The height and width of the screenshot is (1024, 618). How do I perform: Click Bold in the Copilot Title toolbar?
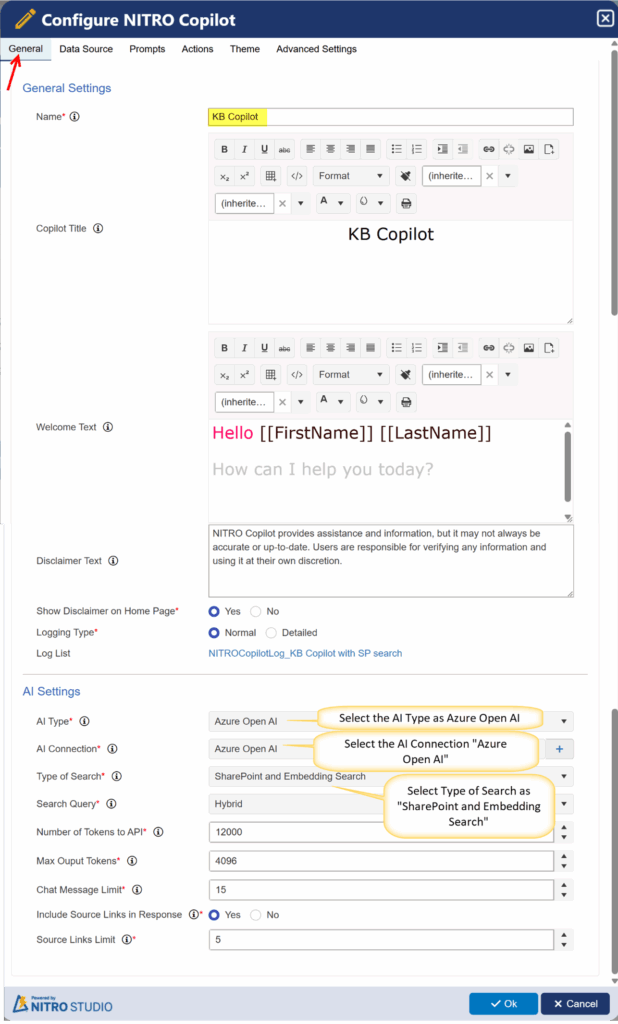224,149
